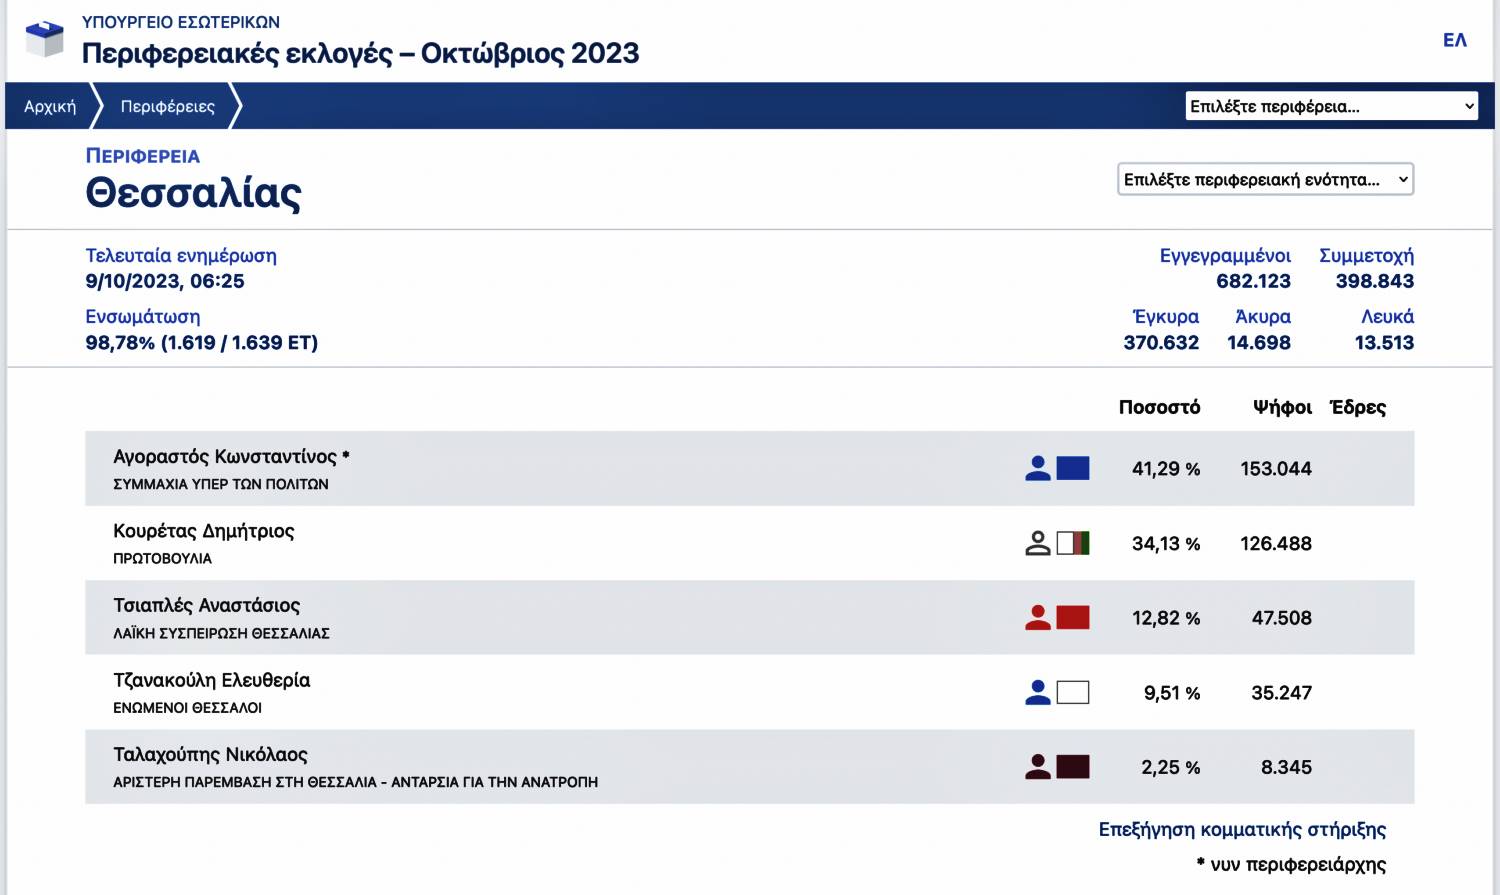The width and height of the screenshot is (1500, 895).
Task: Expand the 'Επιλέξτε περιφερειακή ενότητα' dropdown
Action: 1265,180
